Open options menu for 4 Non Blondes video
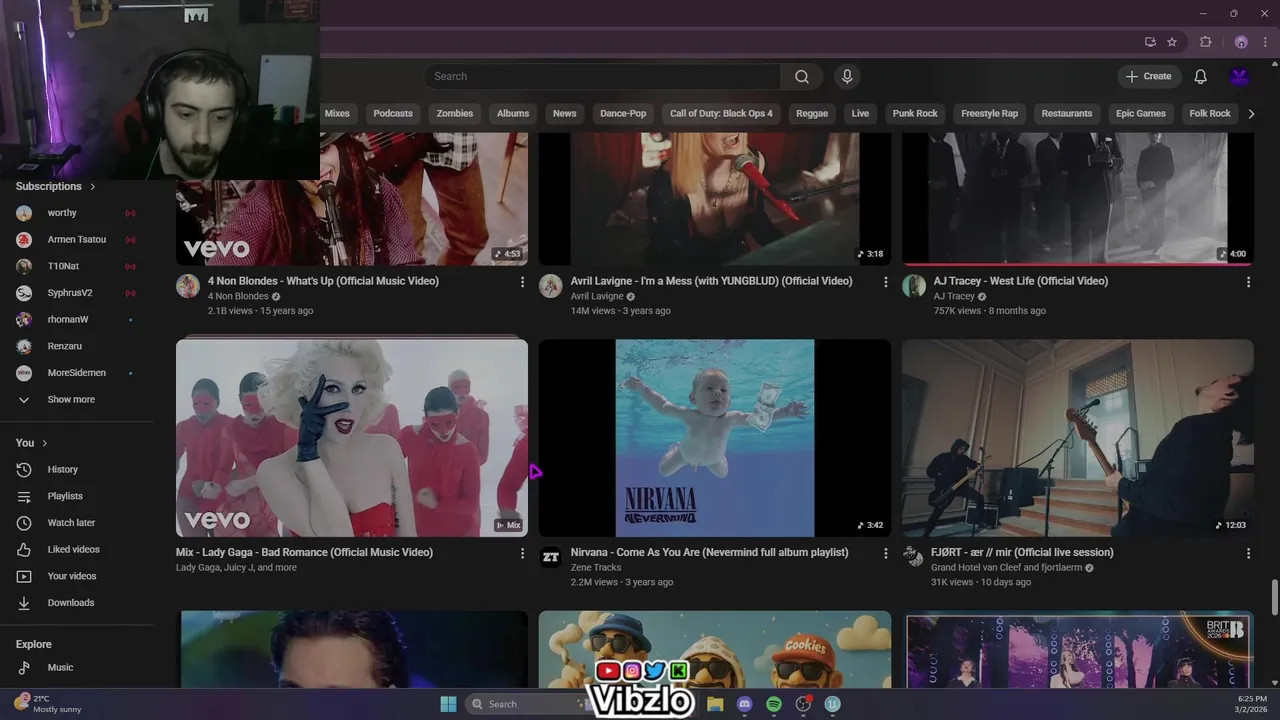The height and width of the screenshot is (720, 1280). click(522, 282)
